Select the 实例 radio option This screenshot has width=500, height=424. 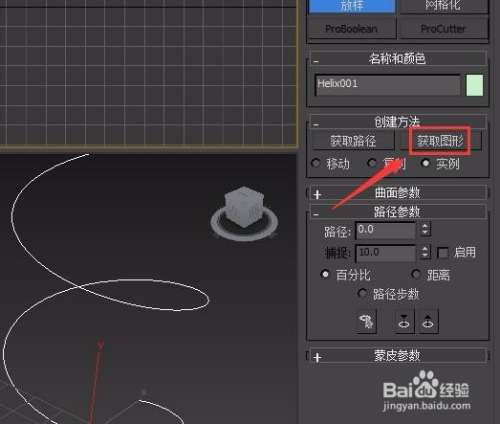pyautogui.click(x=426, y=163)
